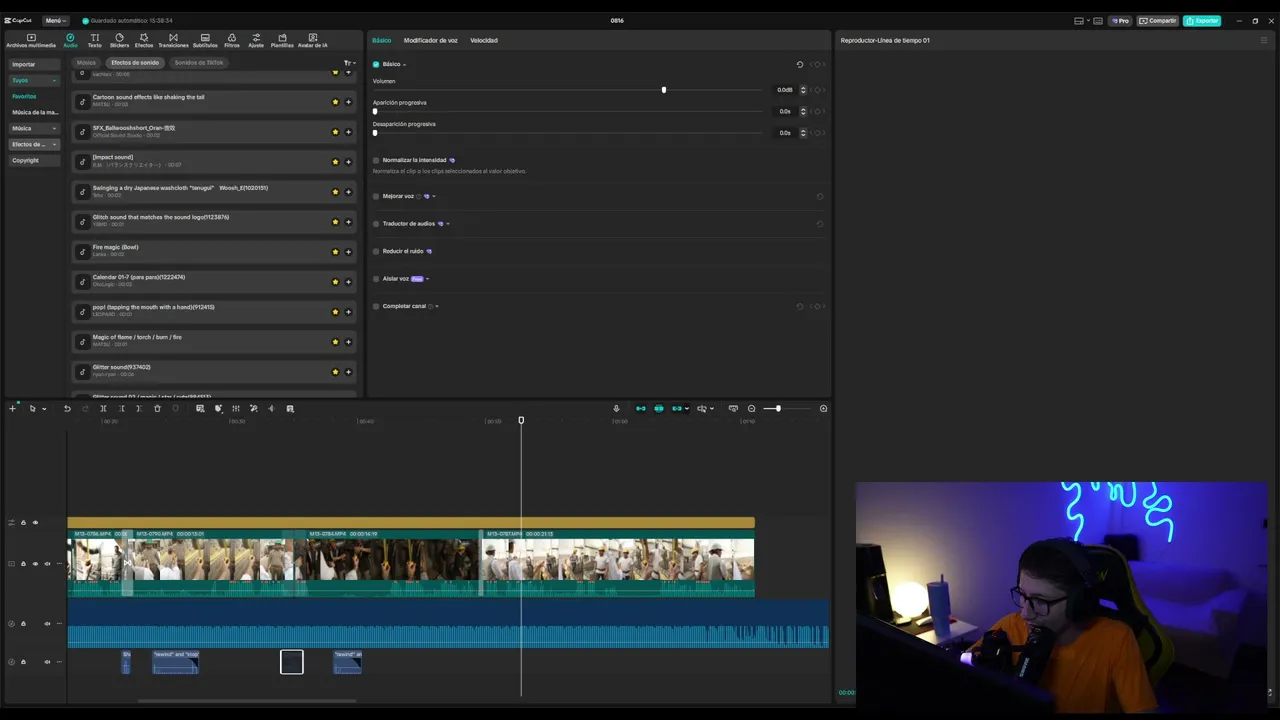The height and width of the screenshot is (720, 1280).
Task: Uncheck the Básico checkbox
Action: (376, 64)
